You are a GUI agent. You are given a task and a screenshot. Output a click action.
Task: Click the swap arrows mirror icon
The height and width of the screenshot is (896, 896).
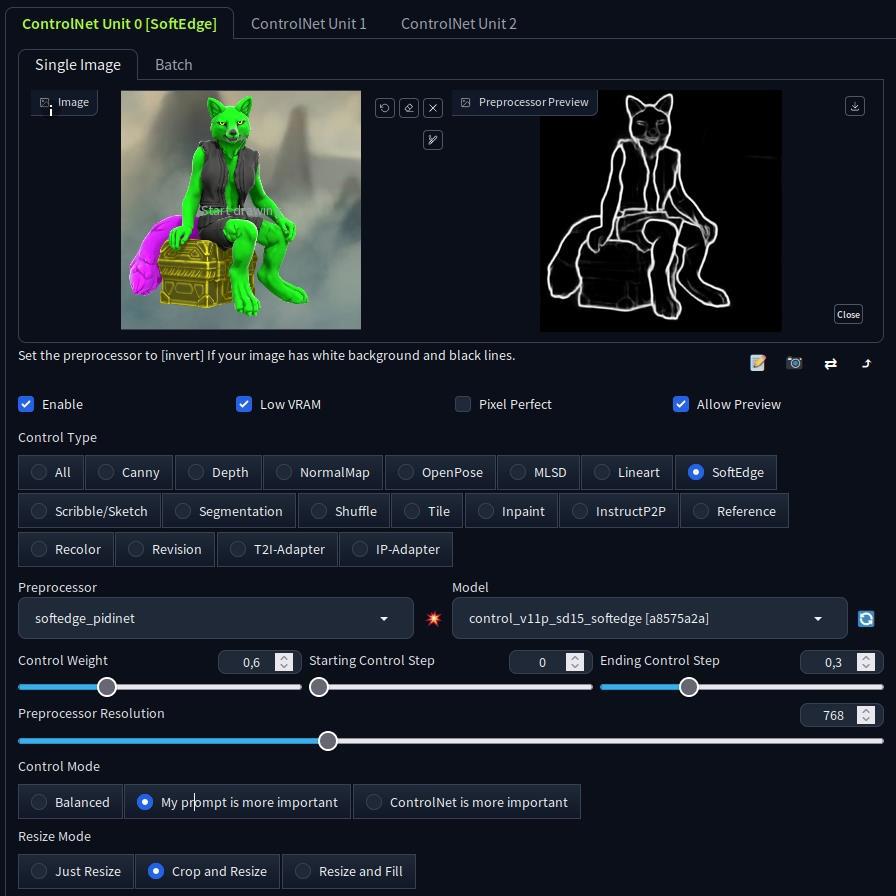coord(830,363)
